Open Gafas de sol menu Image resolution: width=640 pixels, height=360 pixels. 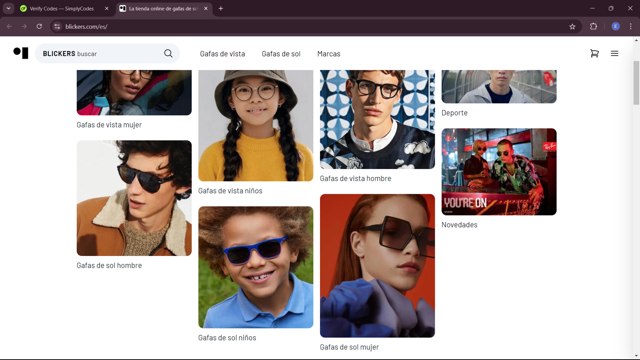coord(281,53)
